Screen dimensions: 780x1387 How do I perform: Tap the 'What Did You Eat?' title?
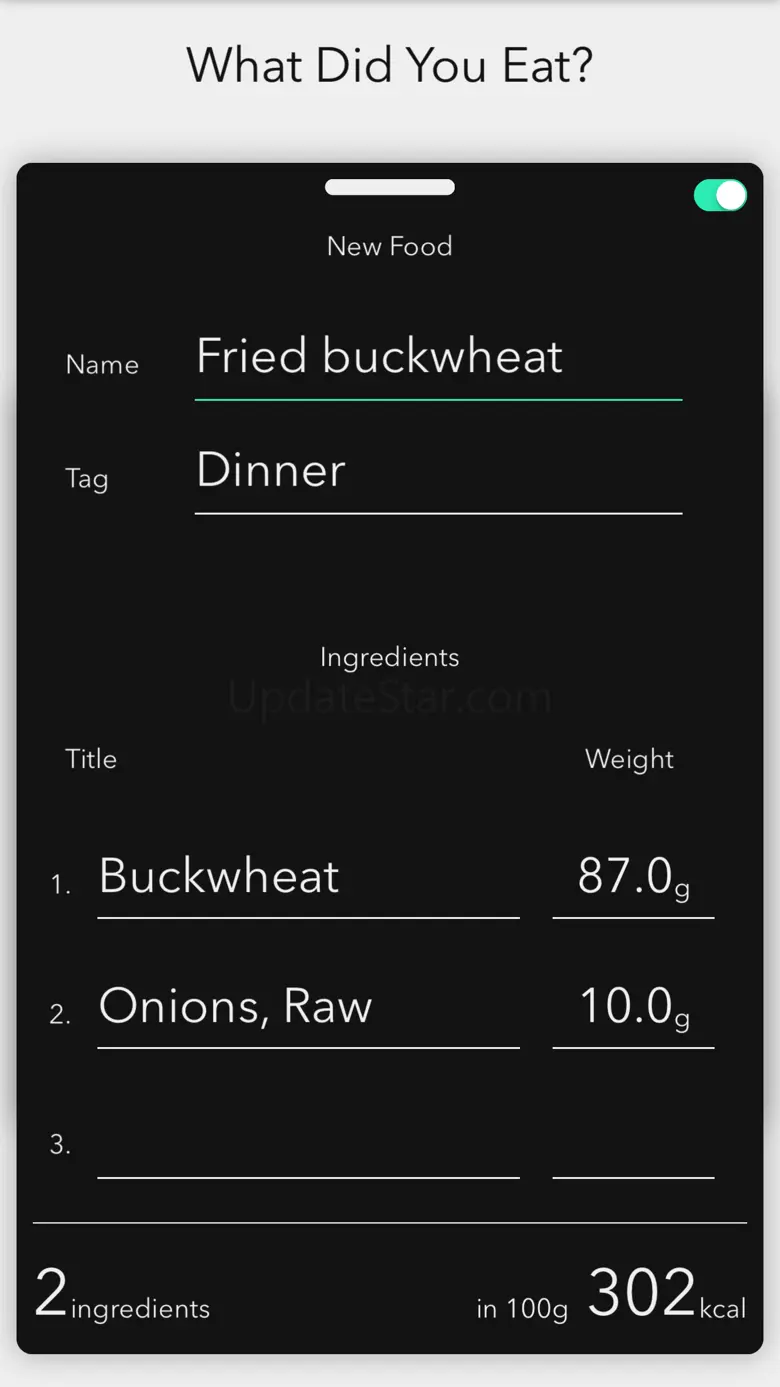point(390,66)
